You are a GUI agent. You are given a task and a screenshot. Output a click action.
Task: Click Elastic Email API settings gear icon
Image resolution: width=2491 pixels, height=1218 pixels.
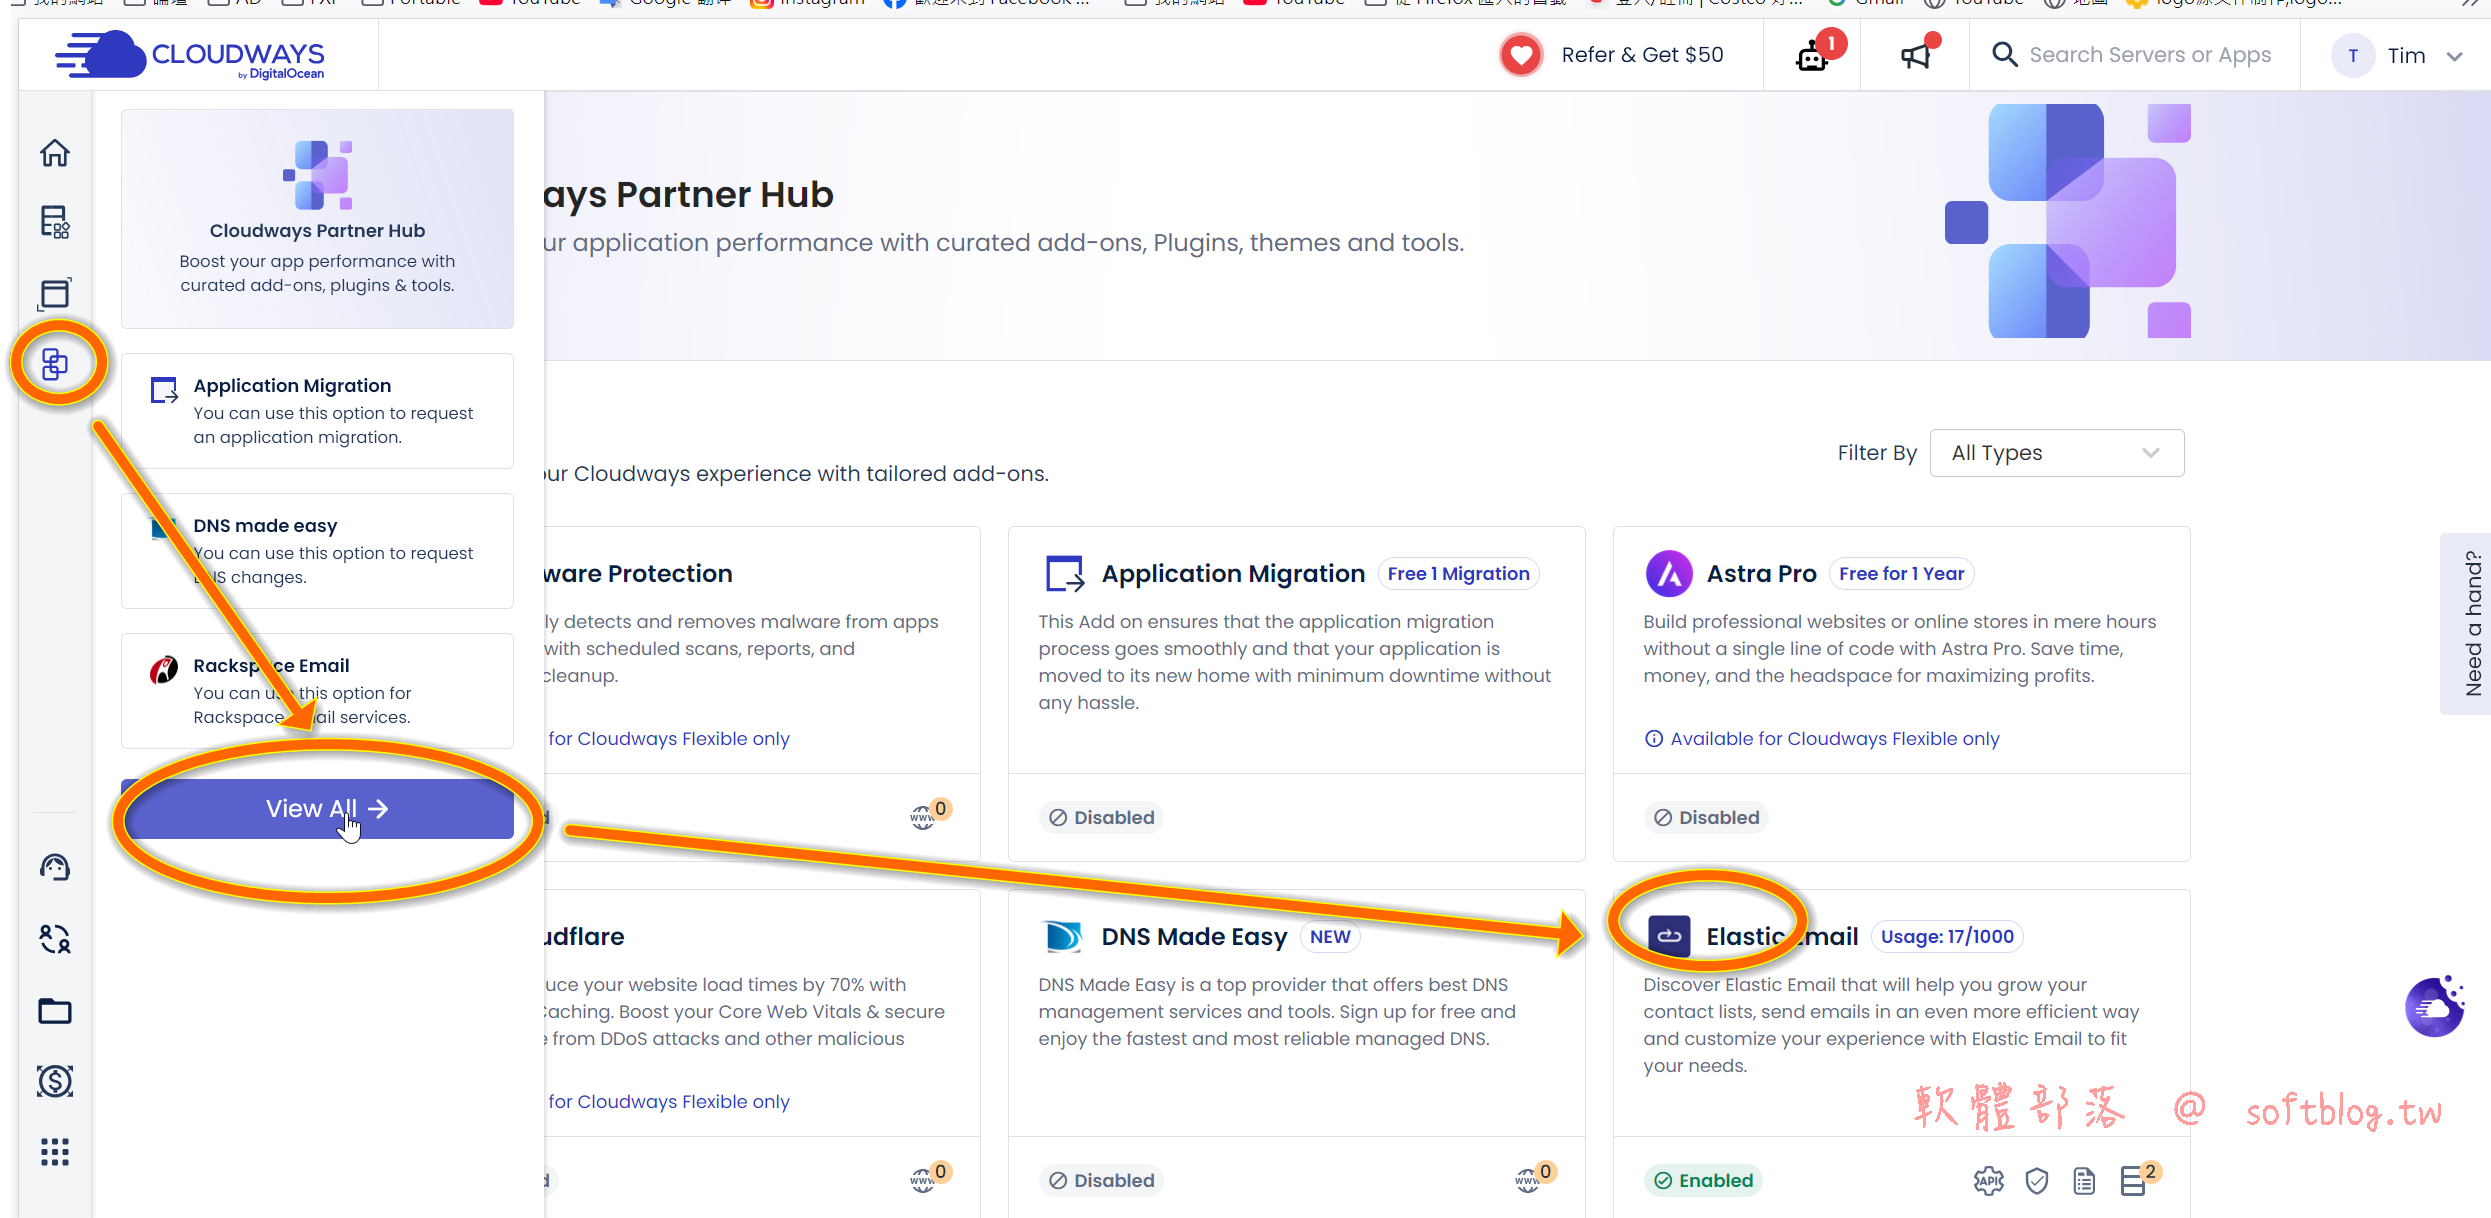click(1988, 1181)
